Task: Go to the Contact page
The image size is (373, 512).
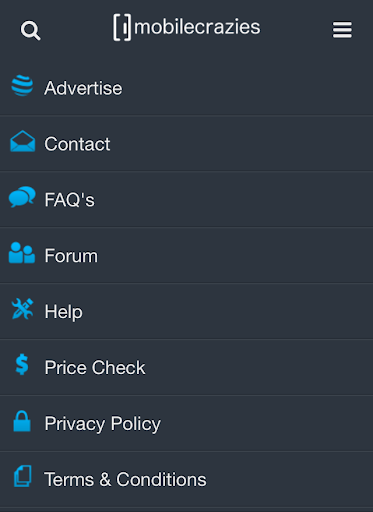Action: [x=186, y=144]
